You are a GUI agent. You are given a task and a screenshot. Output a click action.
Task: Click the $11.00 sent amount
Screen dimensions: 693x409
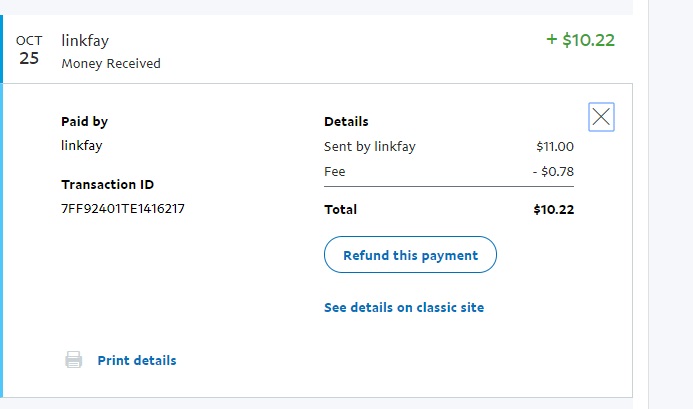555,146
